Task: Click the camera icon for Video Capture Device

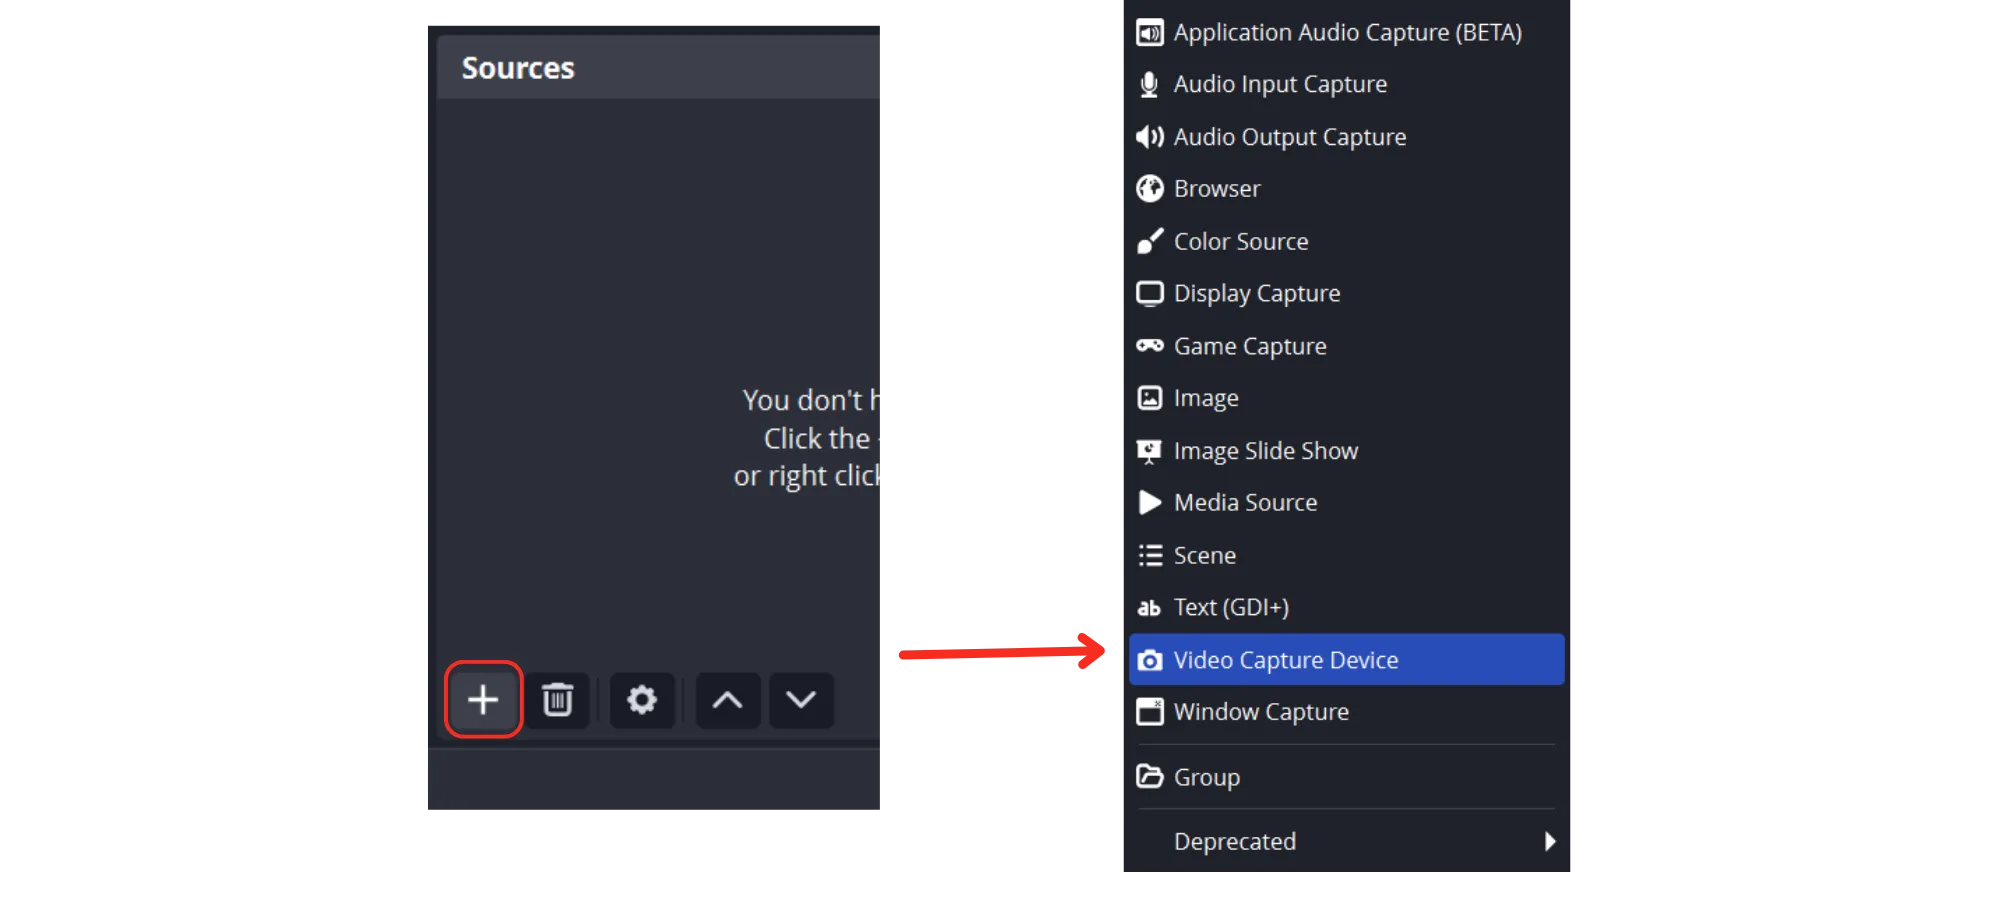Action: point(1150,660)
